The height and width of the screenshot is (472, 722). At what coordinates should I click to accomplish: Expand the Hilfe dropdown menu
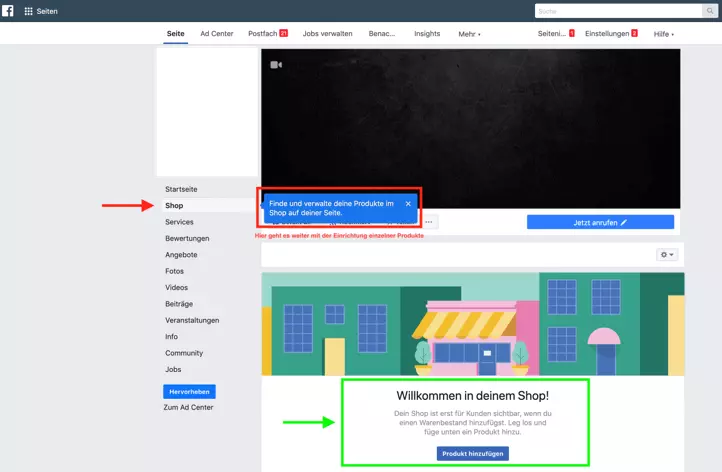(664, 34)
